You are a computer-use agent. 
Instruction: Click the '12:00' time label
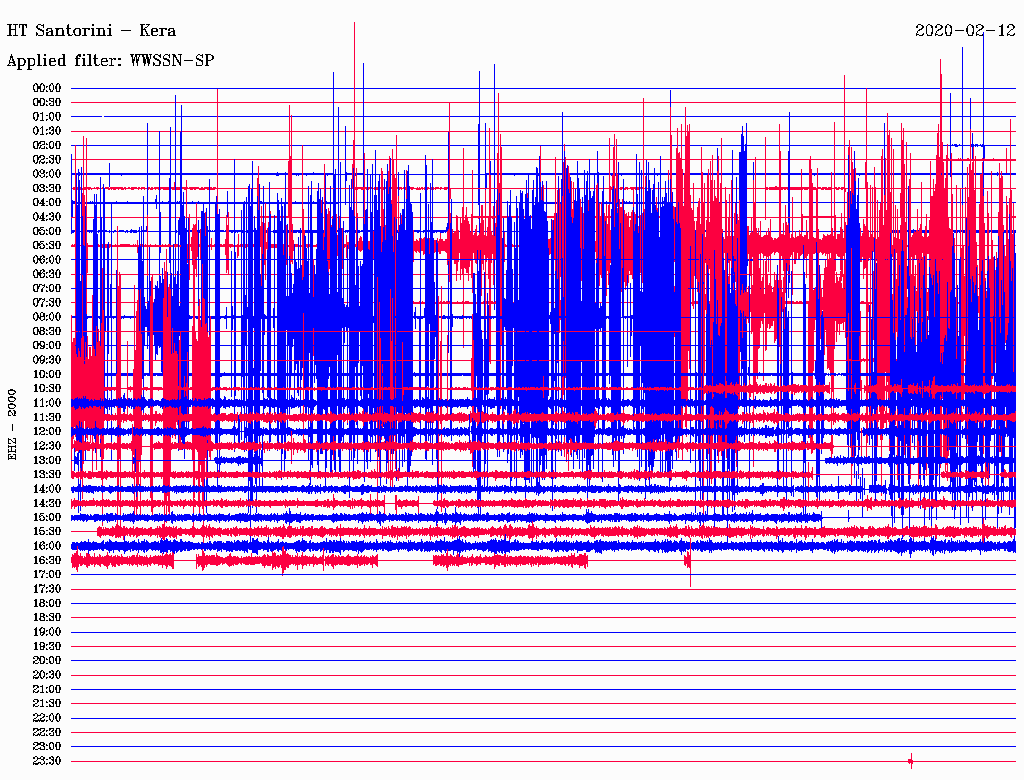[x=47, y=432]
